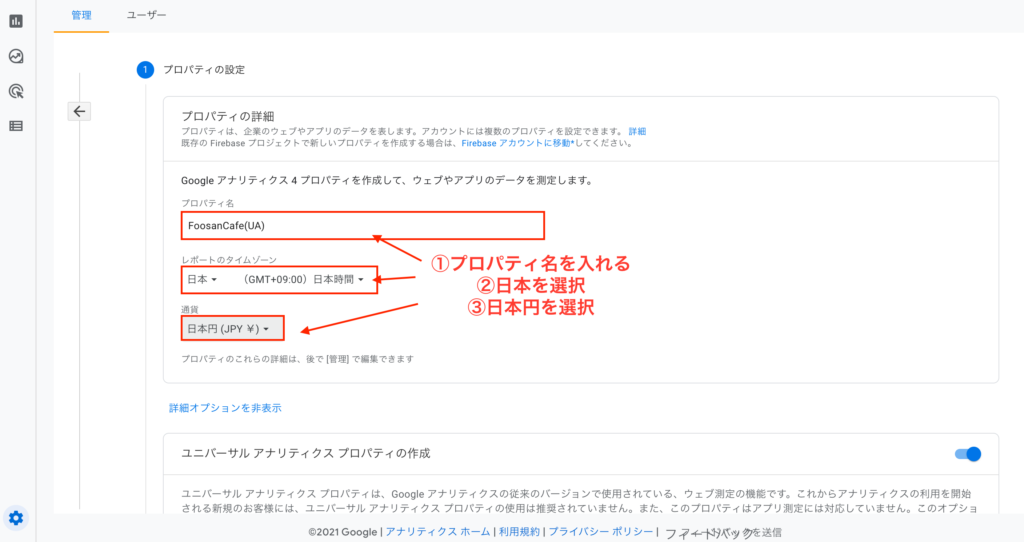Open アナリティクス ホーム footer link
Image resolution: width=1024 pixels, height=542 pixels.
438,532
